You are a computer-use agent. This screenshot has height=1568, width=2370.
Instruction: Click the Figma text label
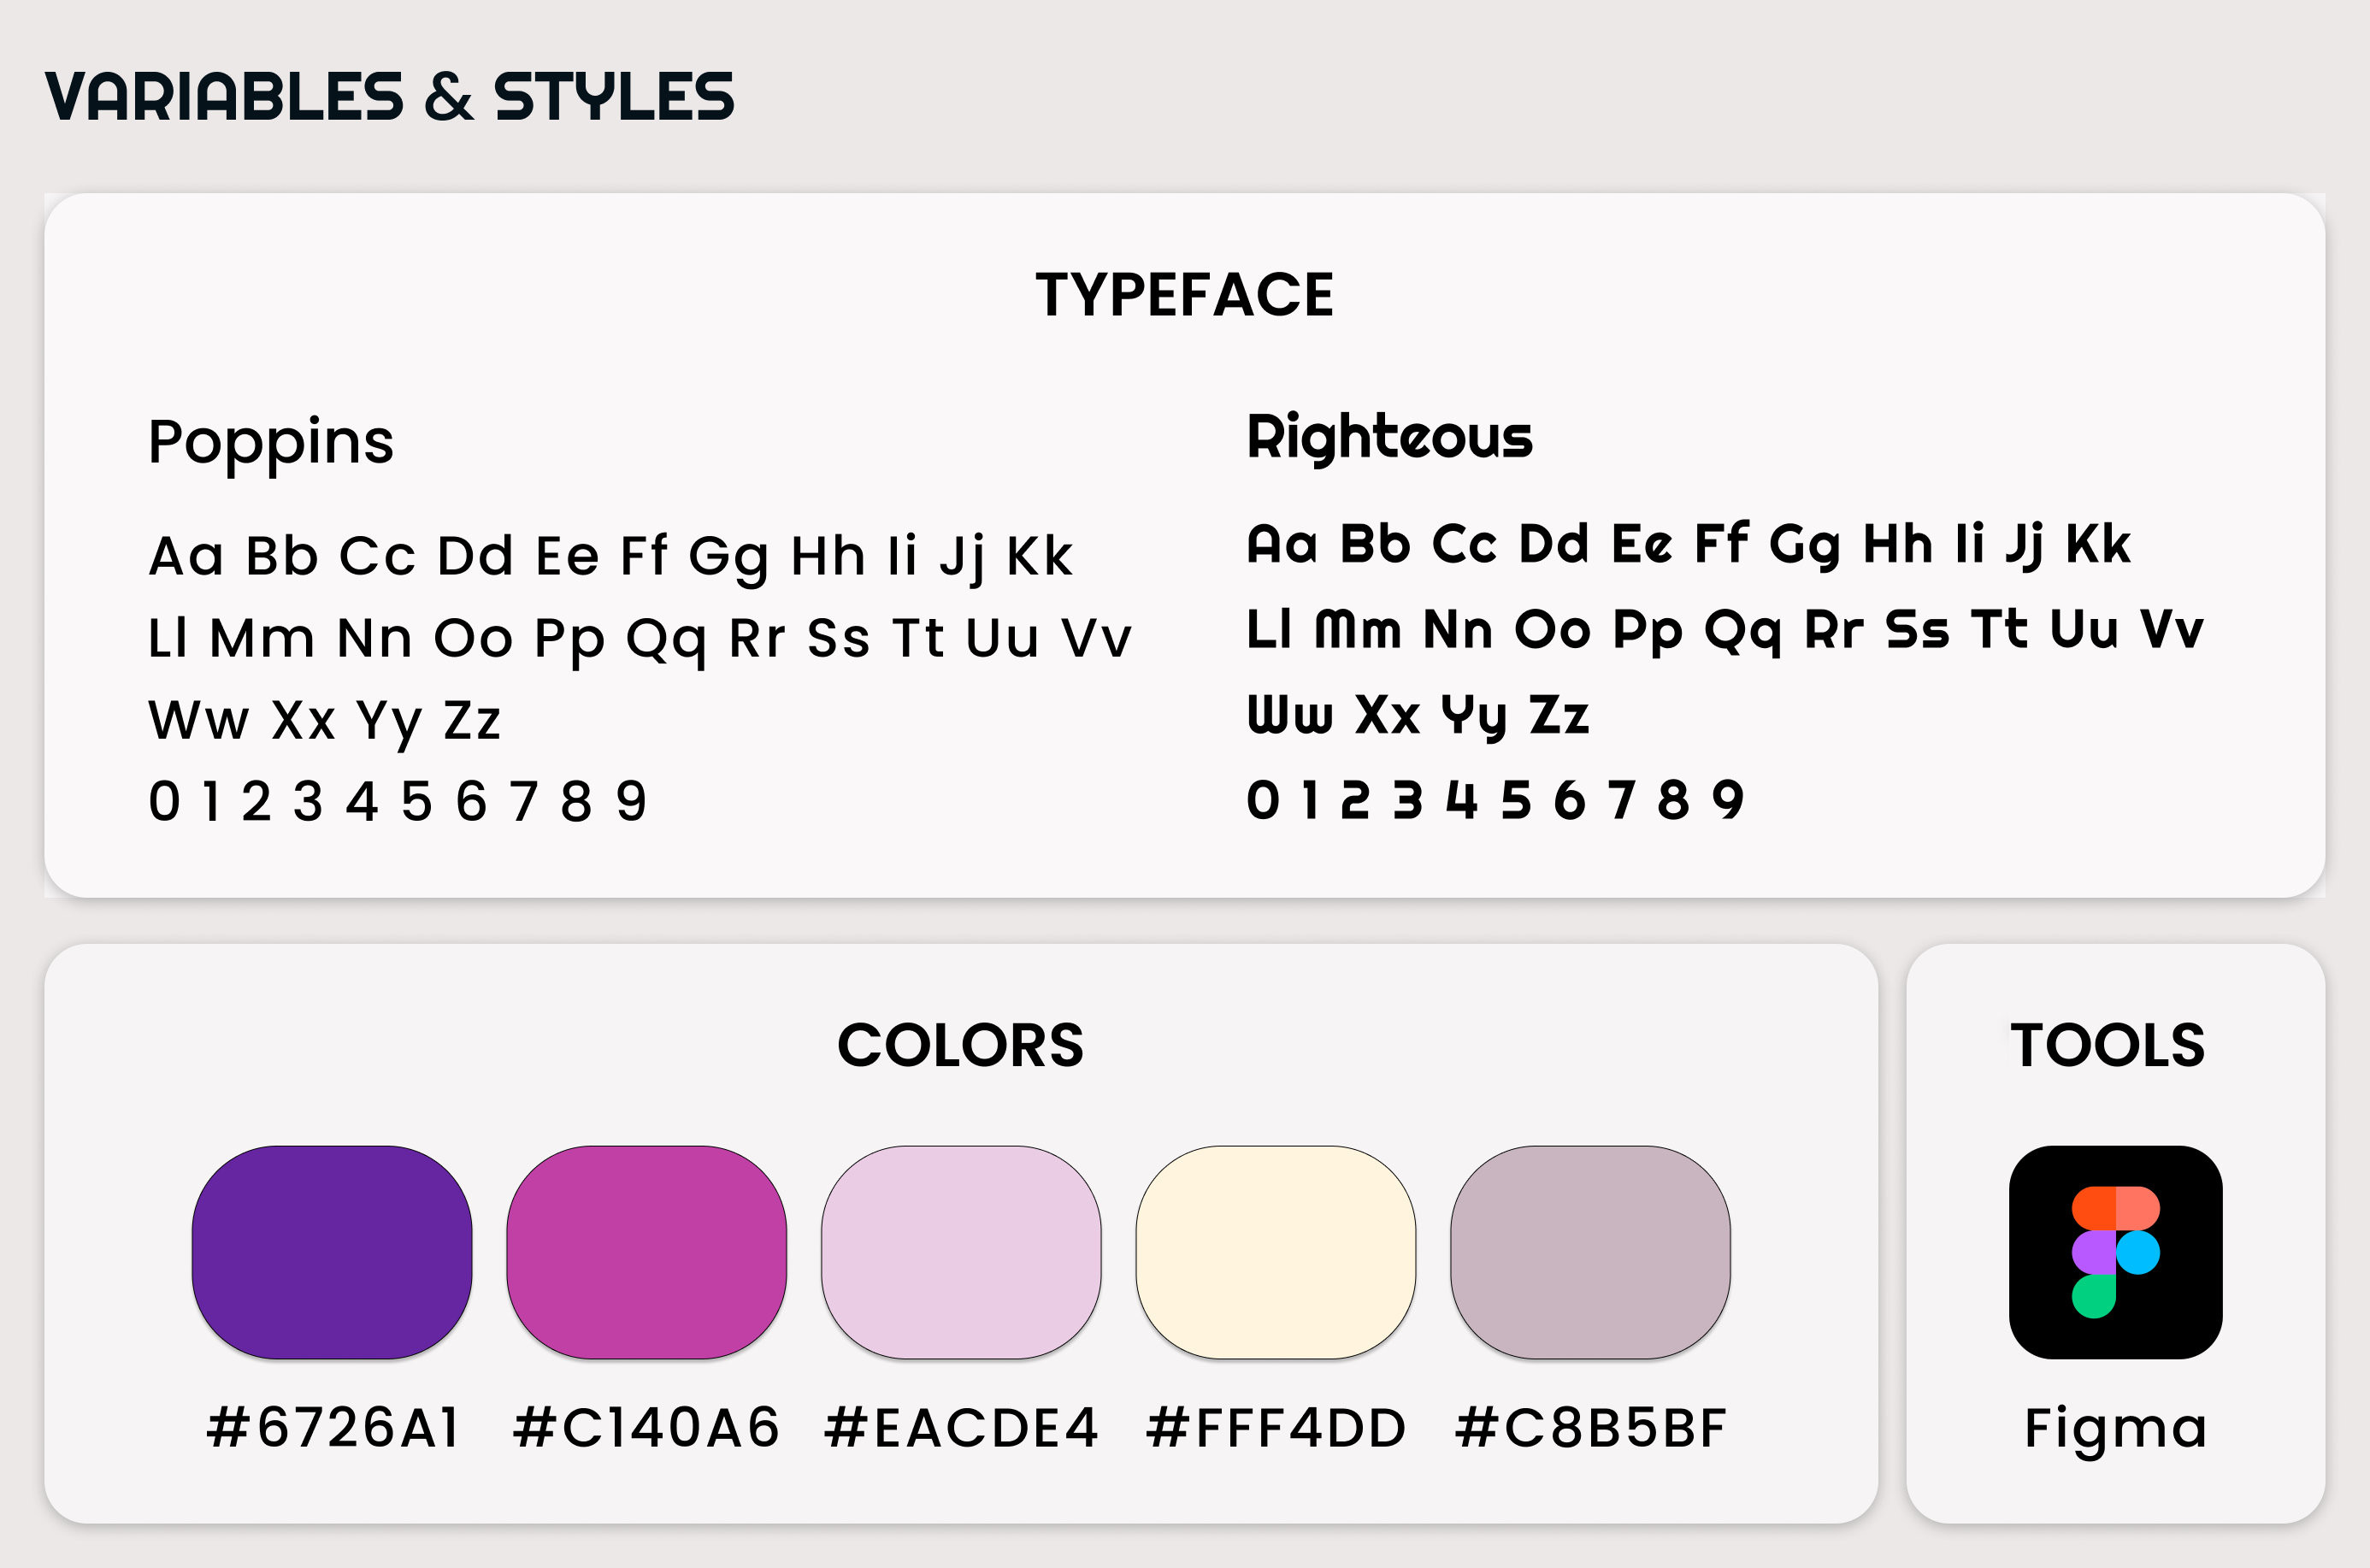[x=2115, y=1428]
